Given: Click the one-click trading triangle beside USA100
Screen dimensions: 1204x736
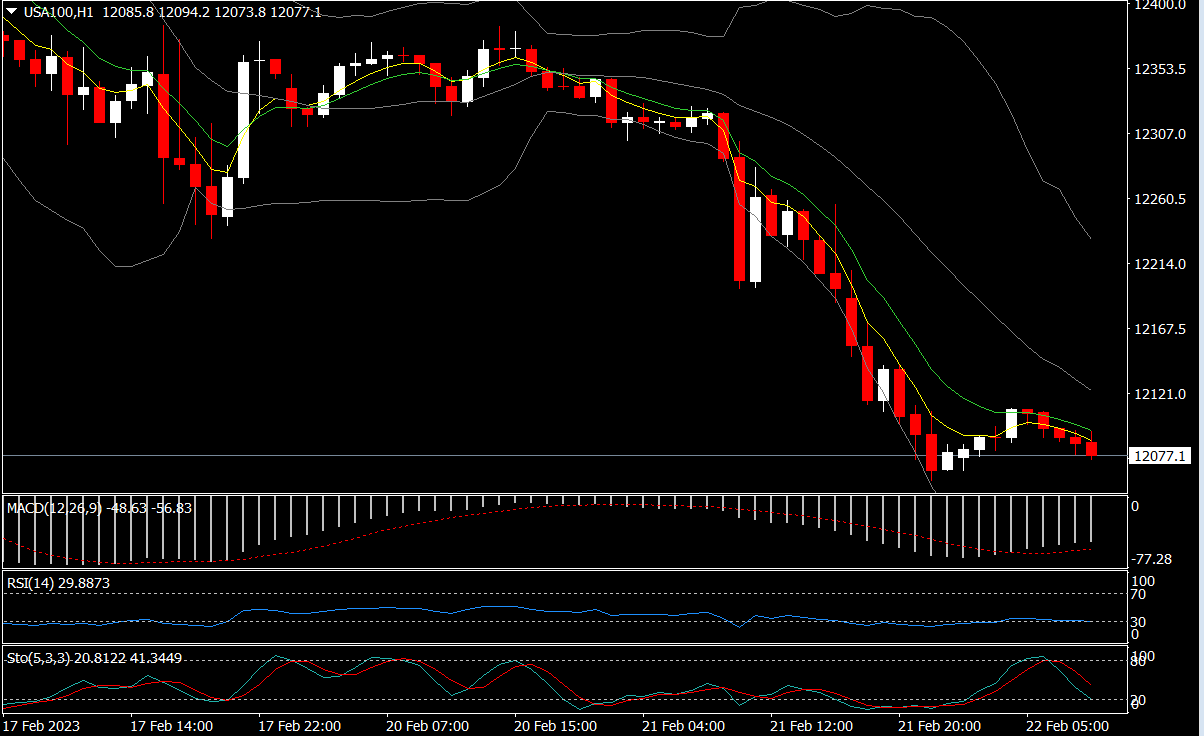Looking at the screenshot, I should [11, 11].
